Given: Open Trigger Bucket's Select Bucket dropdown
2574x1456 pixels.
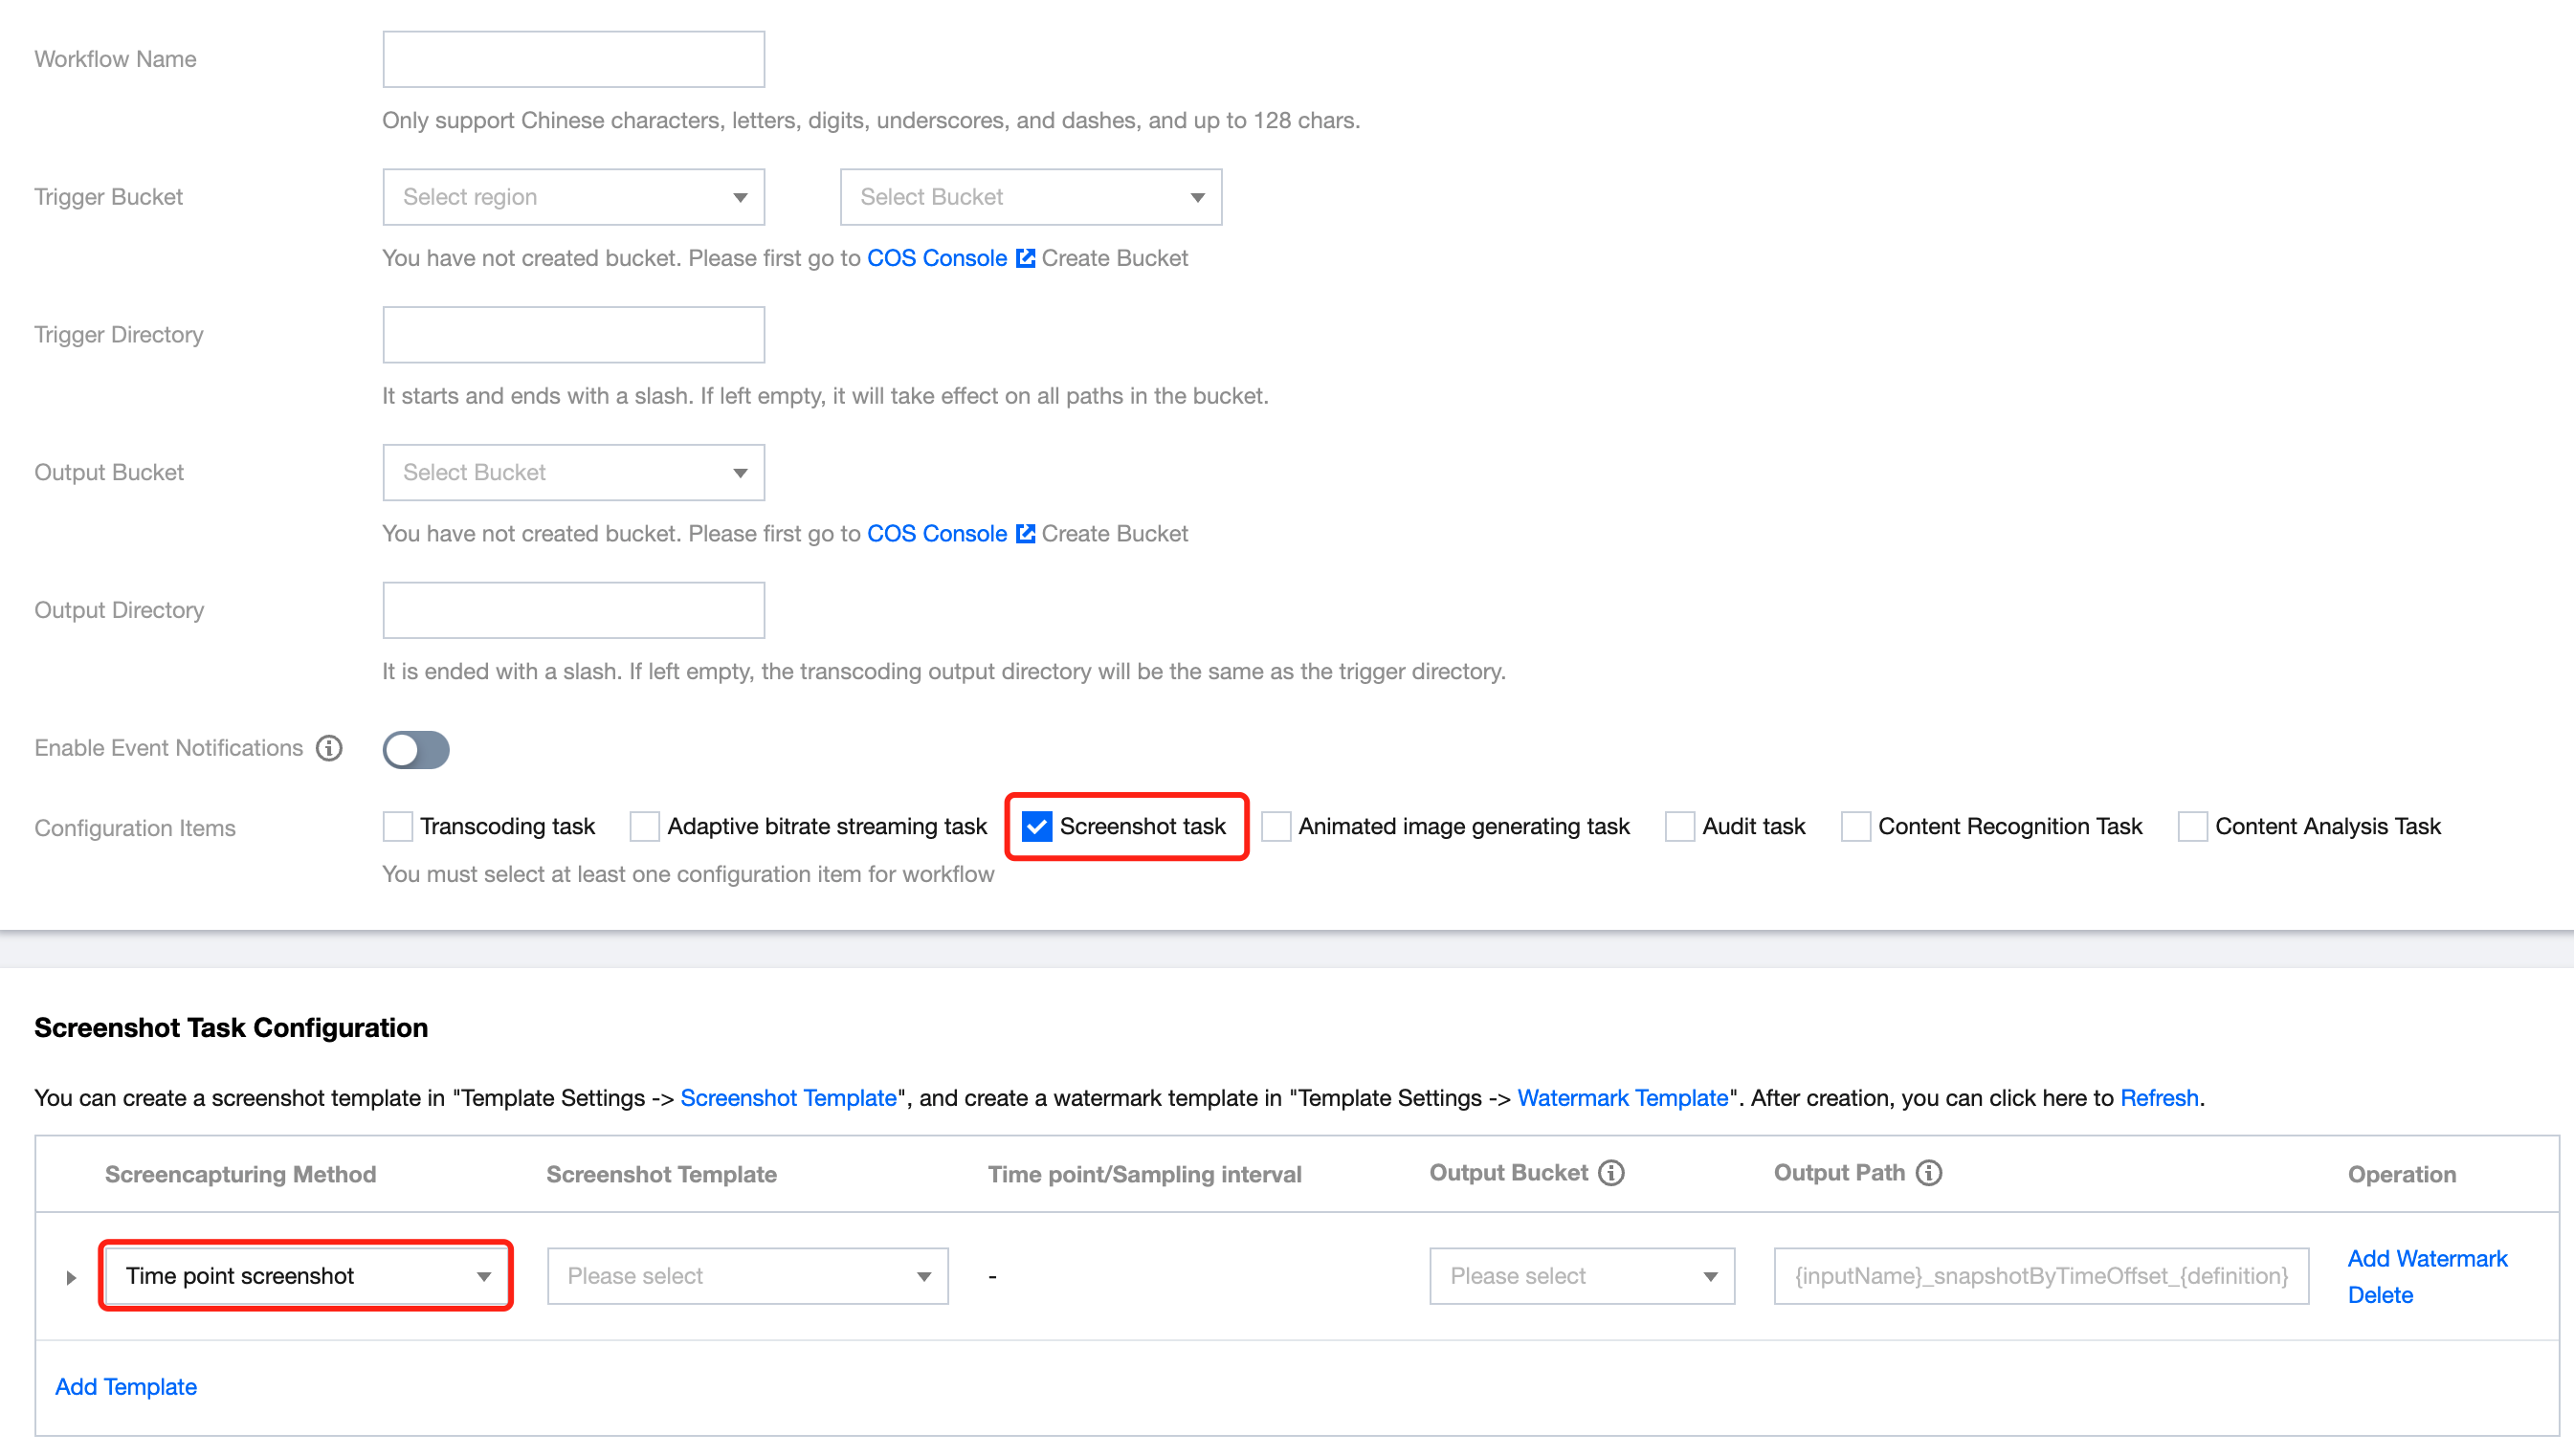Looking at the screenshot, I should click(x=1030, y=197).
